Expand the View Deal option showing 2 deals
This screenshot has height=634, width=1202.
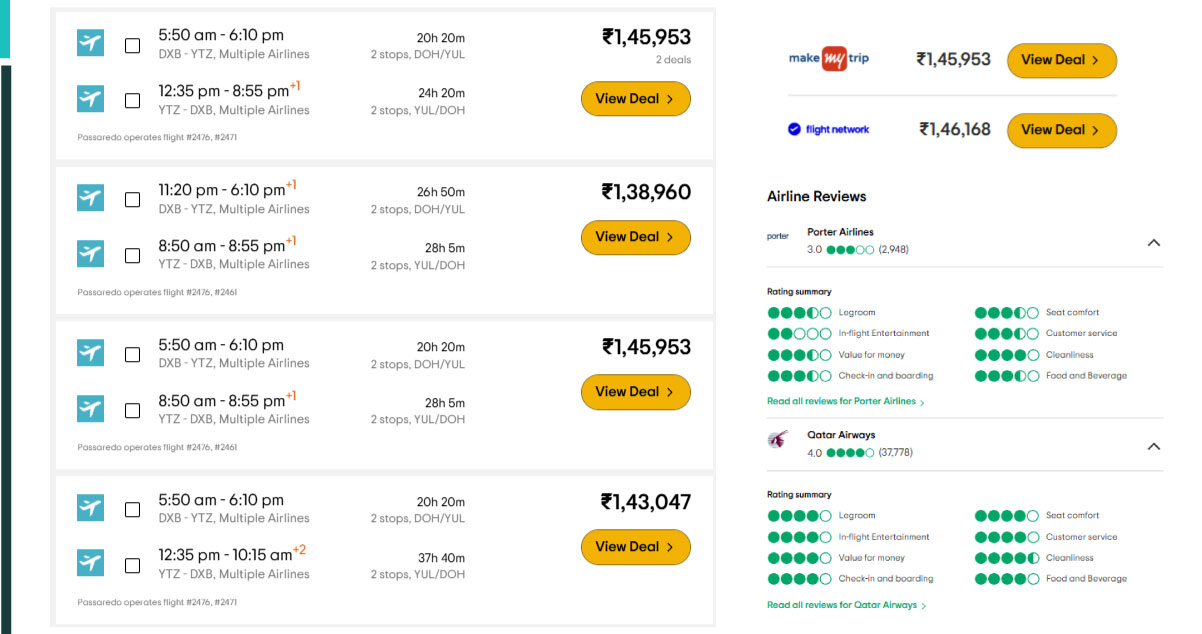(x=635, y=98)
